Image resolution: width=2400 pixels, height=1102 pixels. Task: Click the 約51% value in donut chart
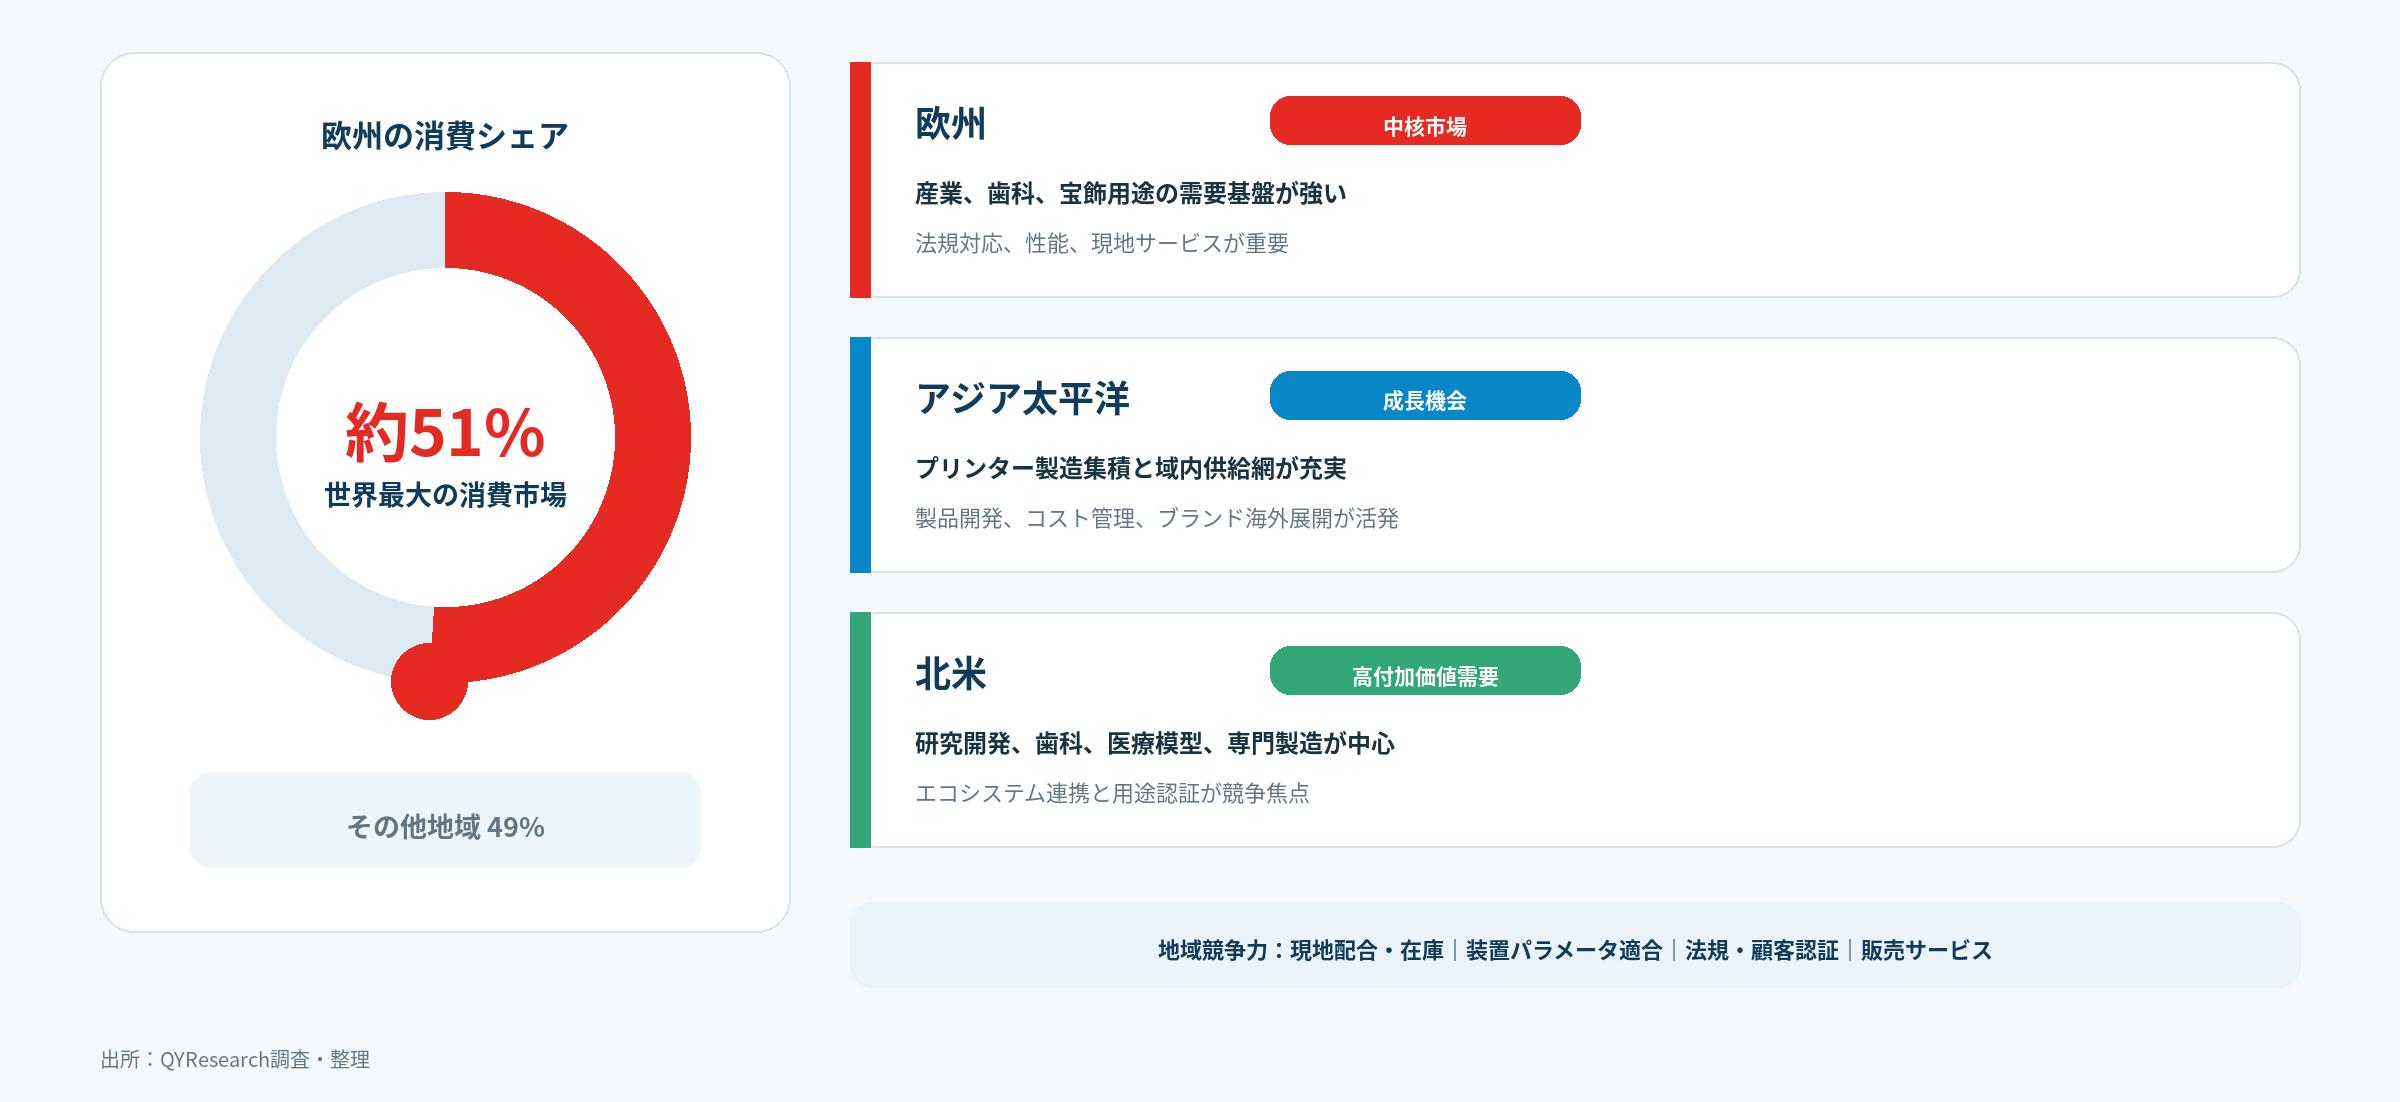pyautogui.click(x=445, y=432)
